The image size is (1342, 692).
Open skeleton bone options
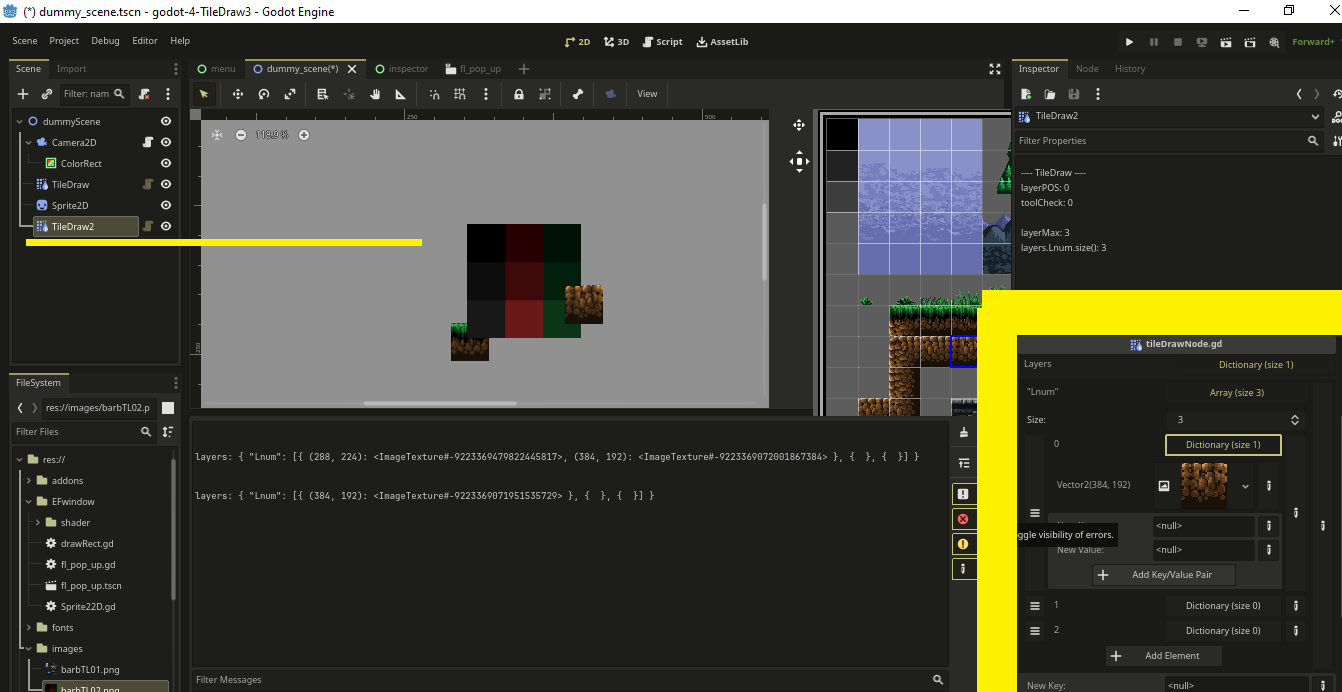[x=578, y=94]
